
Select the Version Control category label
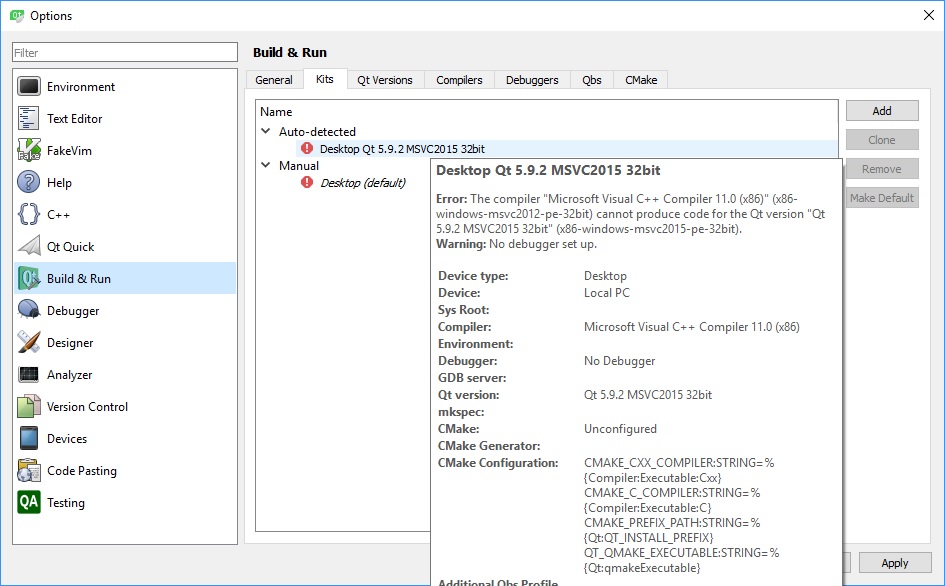pos(87,406)
